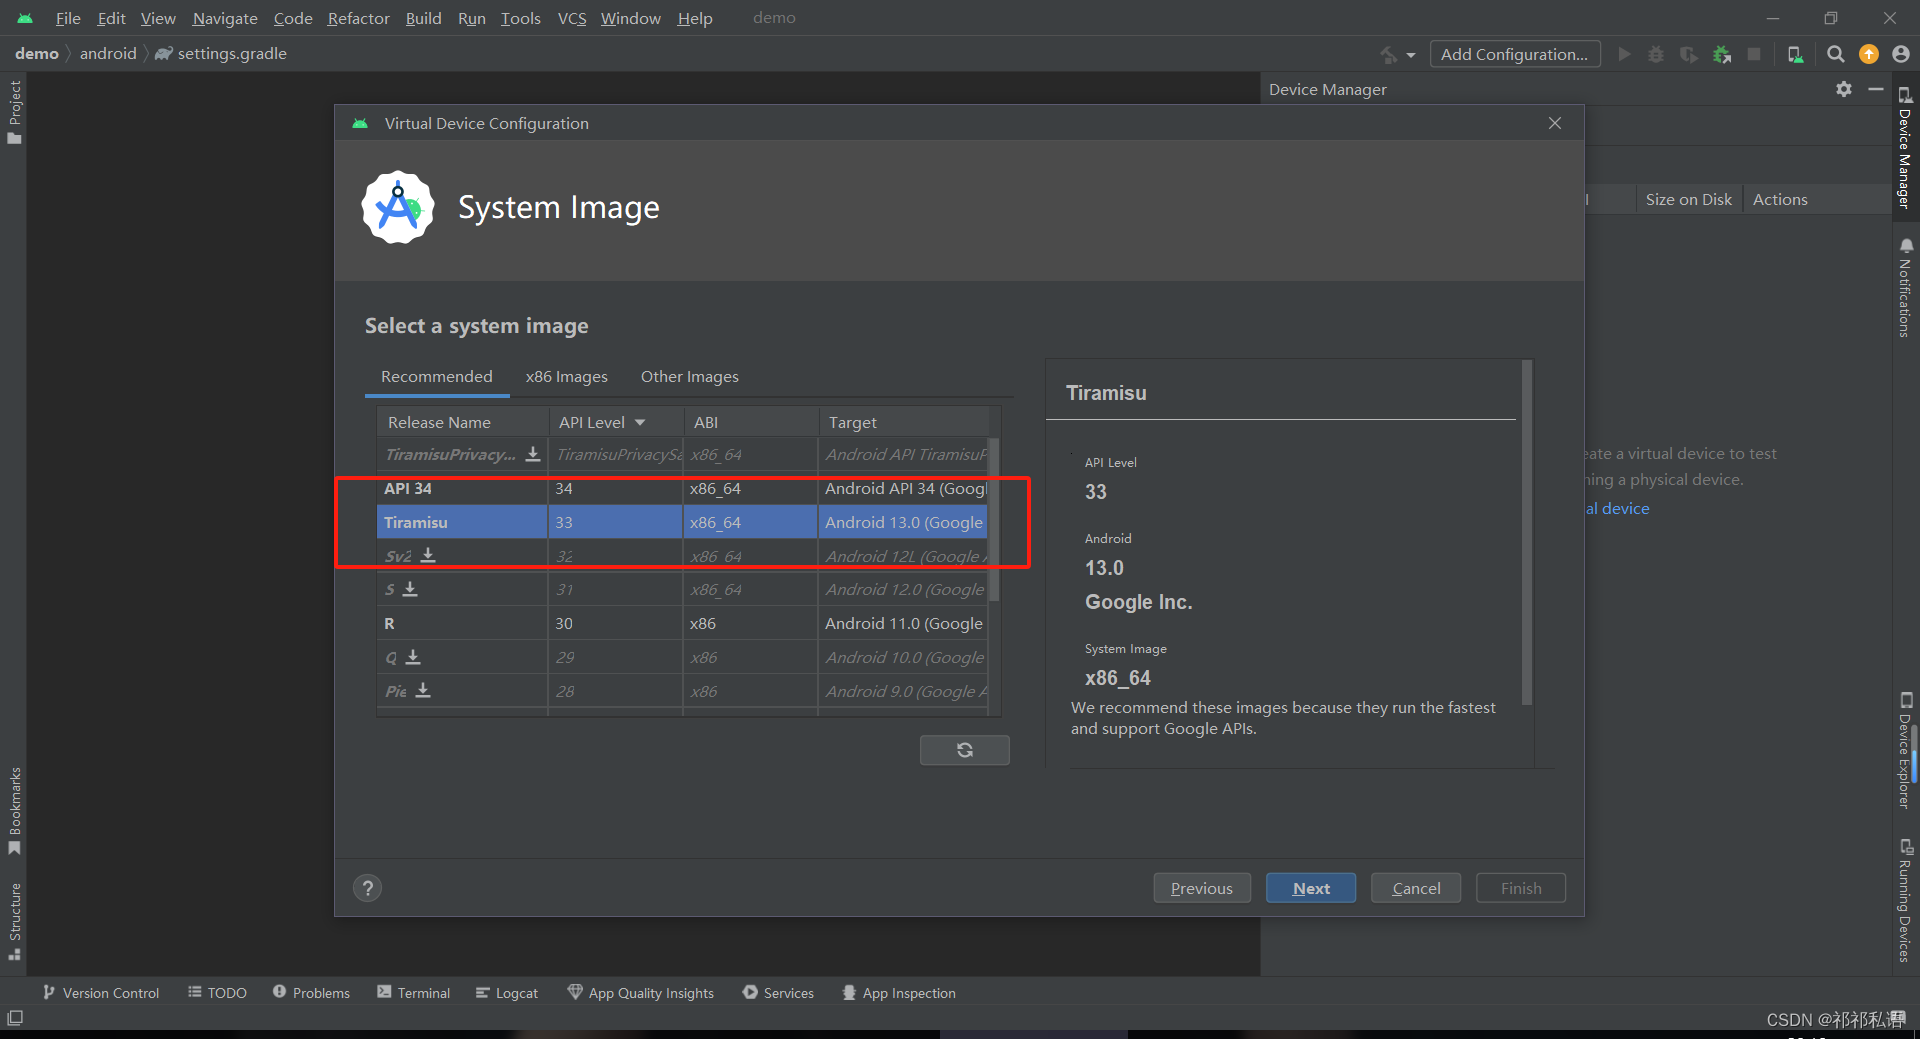Screen dimensions: 1920x1039
Task: Click the refresh system images button
Action: click(965, 750)
